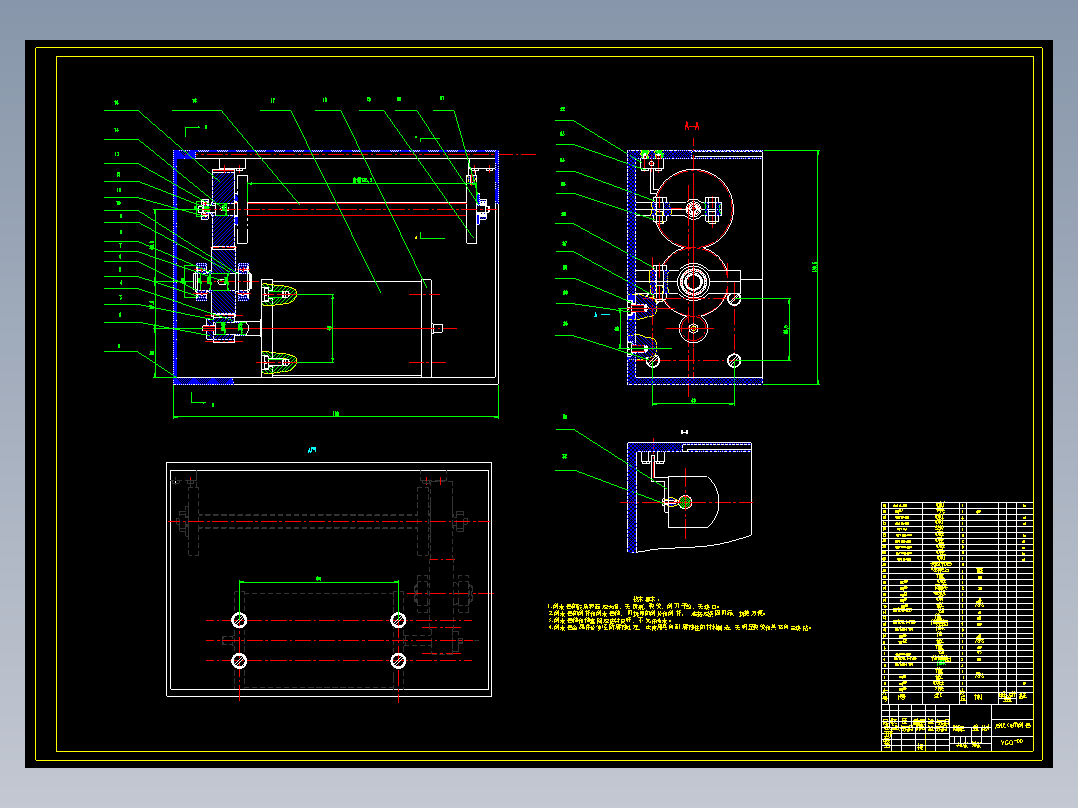Select the upper hatched motor mounting bolt
Image resolution: width=1078 pixels, height=808 pixels.
coord(279,296)
